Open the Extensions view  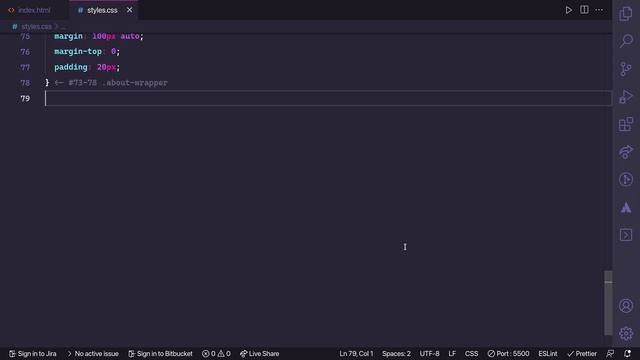[x=626, y=124]
